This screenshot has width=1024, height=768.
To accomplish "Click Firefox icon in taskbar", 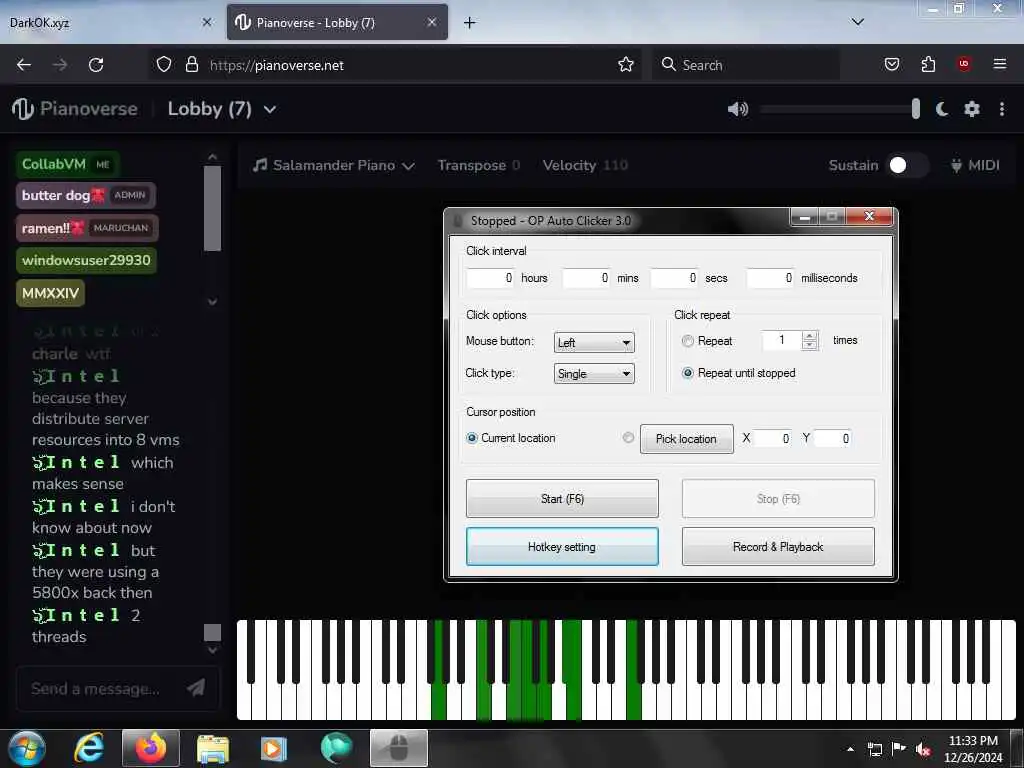I will [x=151, y=748].
